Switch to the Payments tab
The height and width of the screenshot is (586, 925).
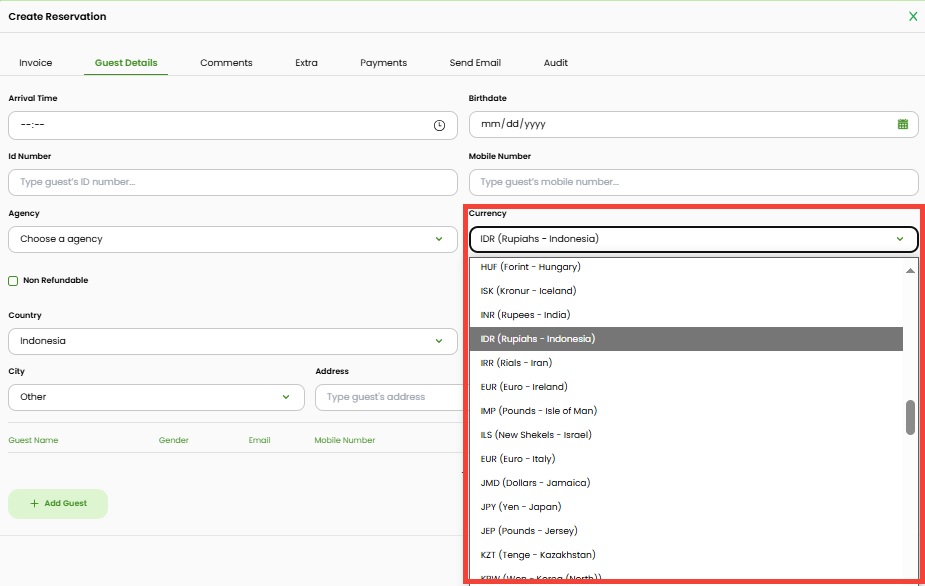383,63
